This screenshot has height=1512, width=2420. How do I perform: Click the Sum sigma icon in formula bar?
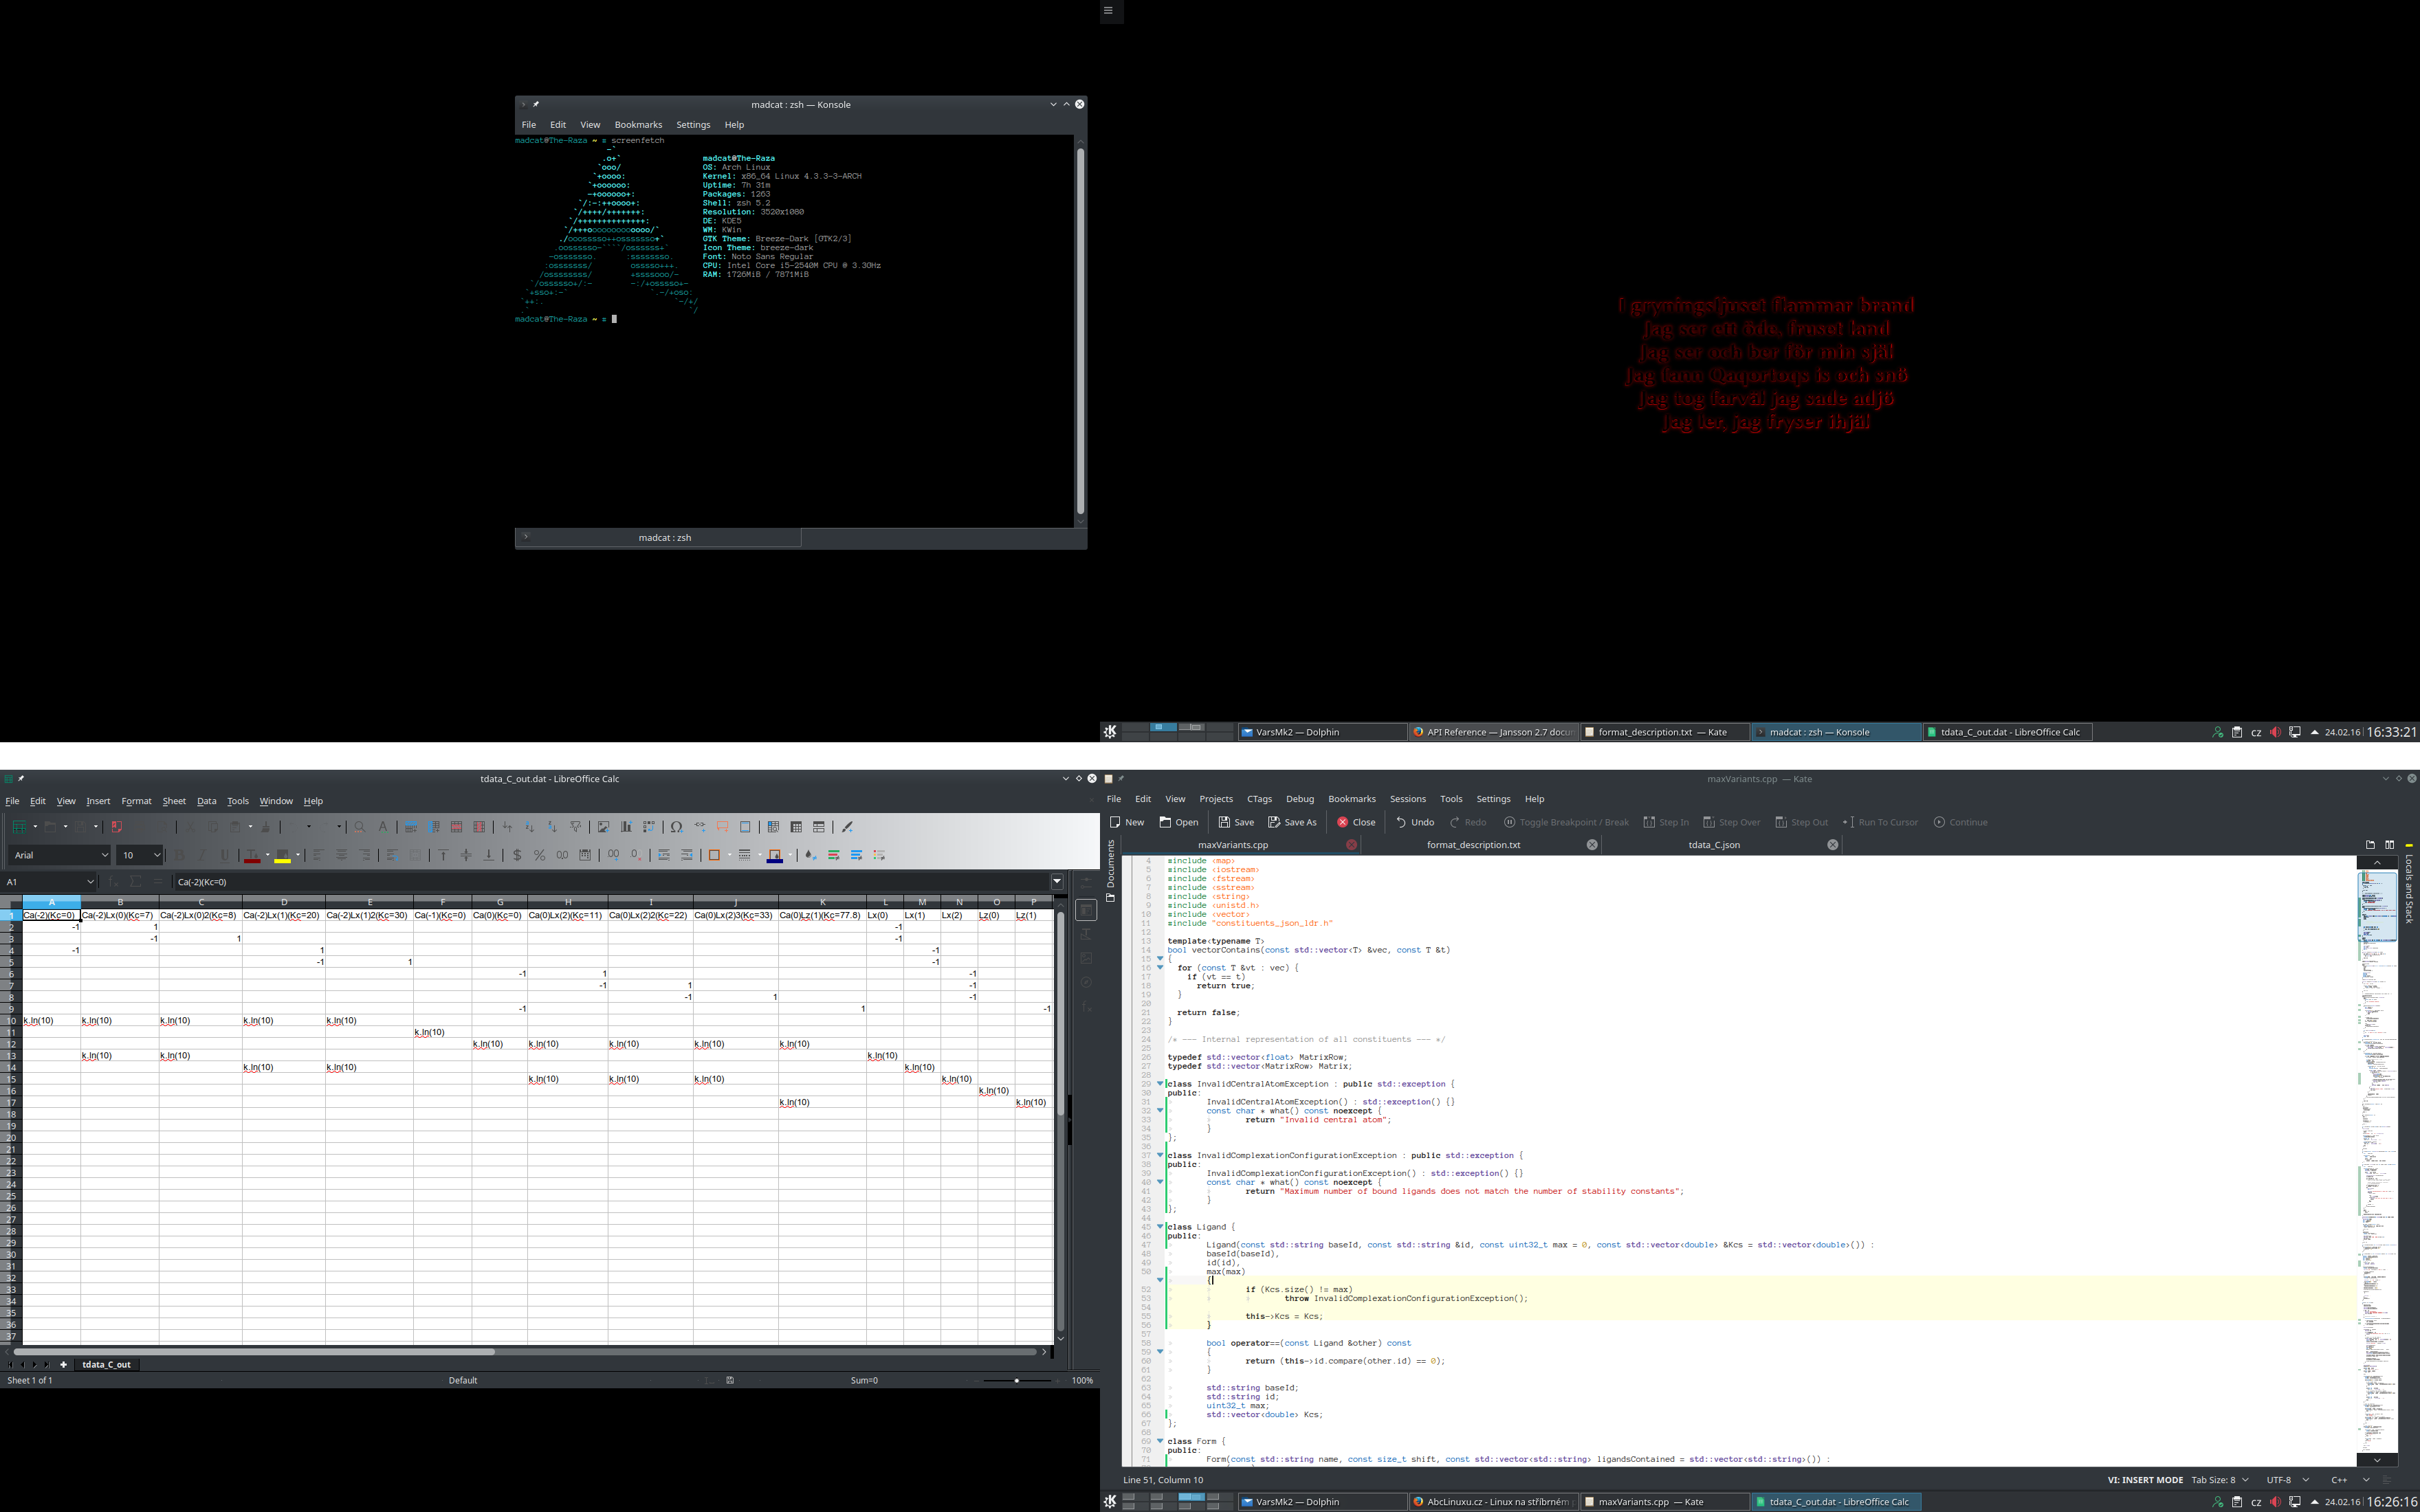[136, 882]
